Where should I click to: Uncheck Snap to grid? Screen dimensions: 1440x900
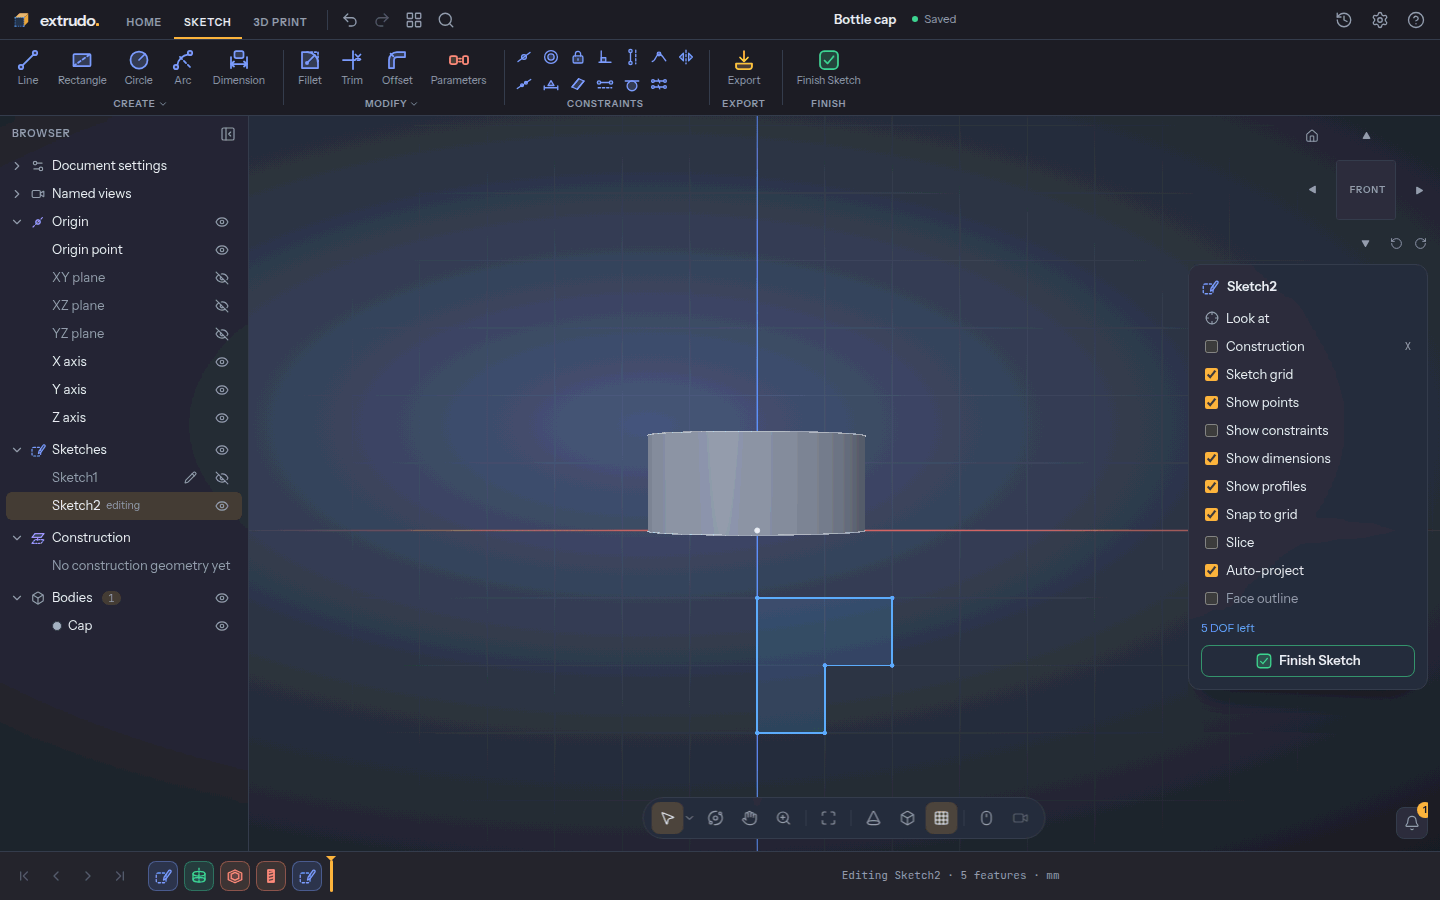pyautogui.click(x=1211, y=515)
